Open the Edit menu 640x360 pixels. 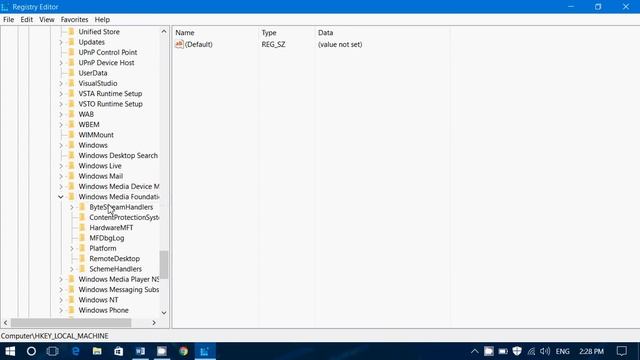[27, 20]
